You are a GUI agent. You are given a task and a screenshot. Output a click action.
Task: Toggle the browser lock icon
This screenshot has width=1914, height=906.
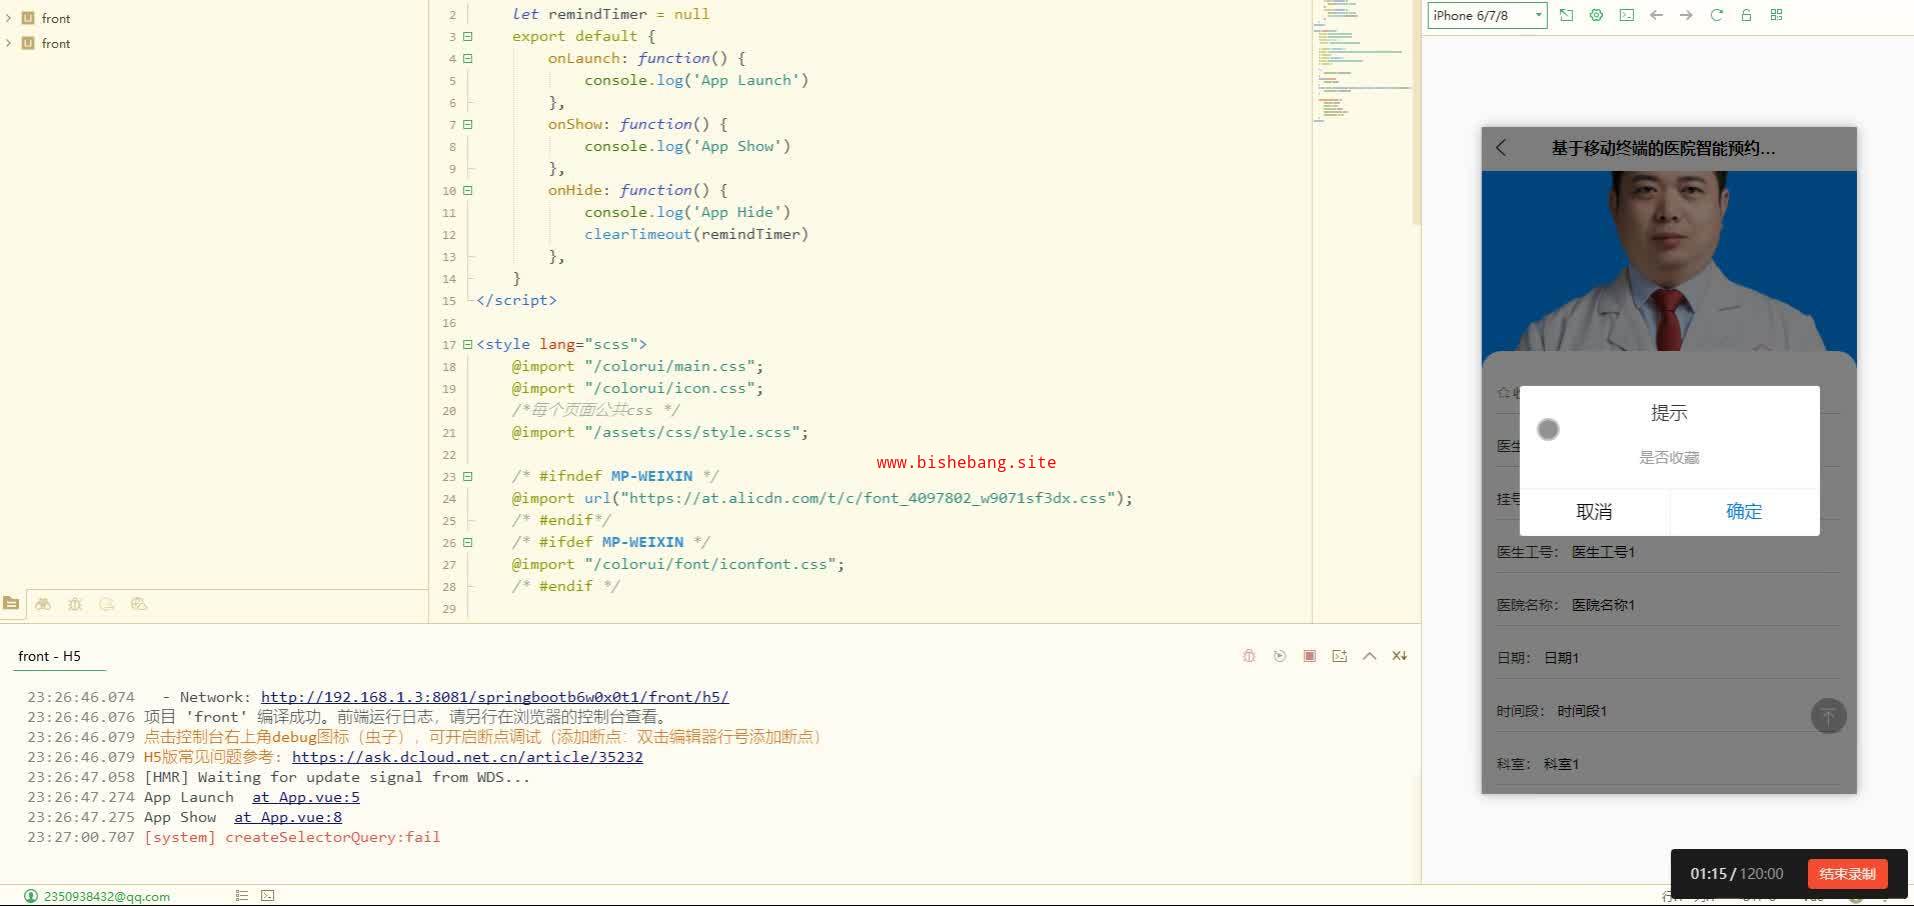point(1747,15)
